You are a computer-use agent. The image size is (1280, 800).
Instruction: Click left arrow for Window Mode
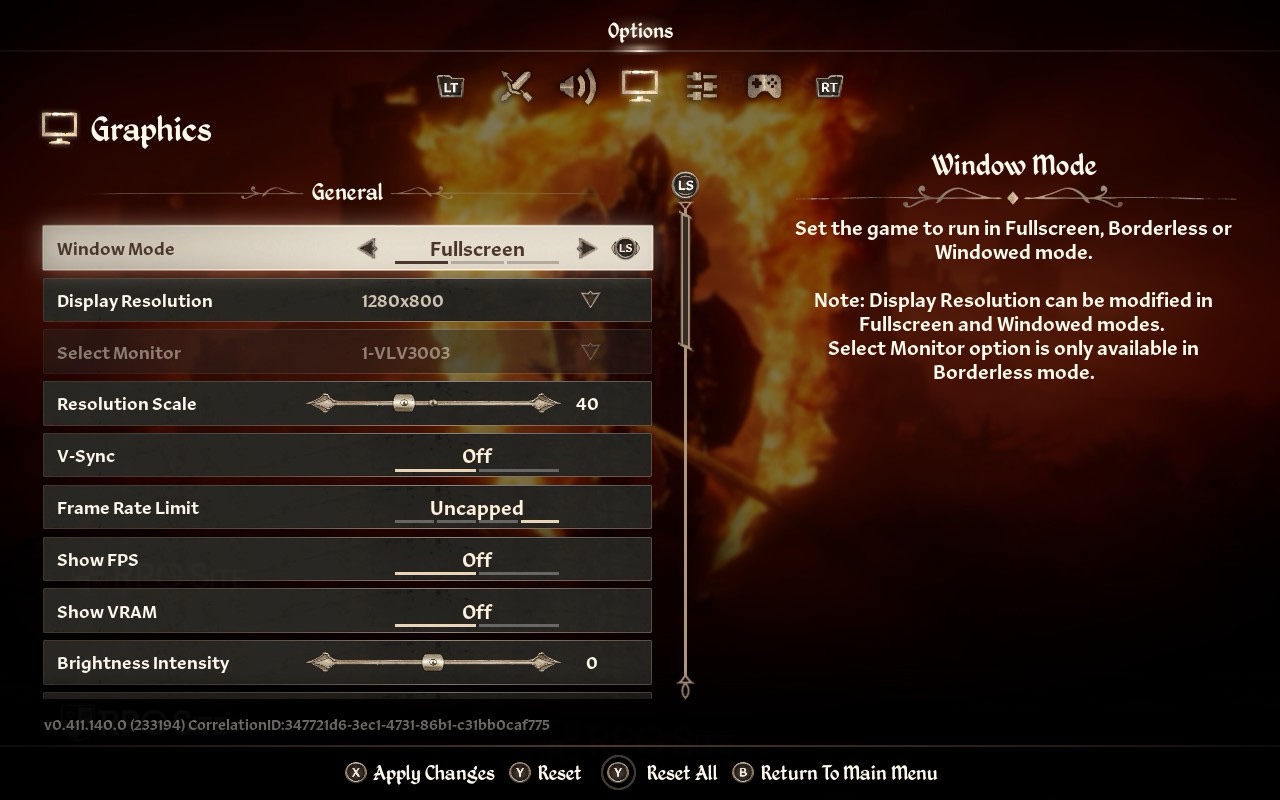click(x=367, y=248)
